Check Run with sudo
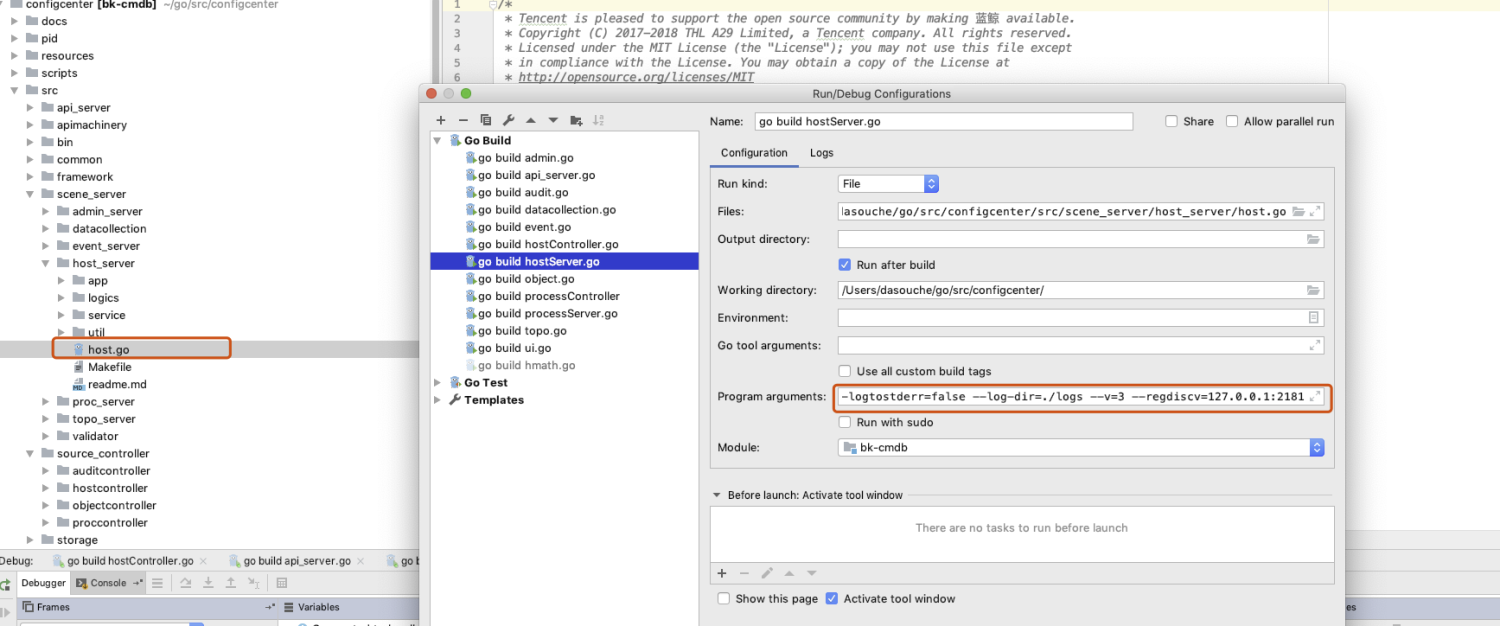Image resolution: width=1500 pixels, height=626 pixels. (x=845, y=422)
